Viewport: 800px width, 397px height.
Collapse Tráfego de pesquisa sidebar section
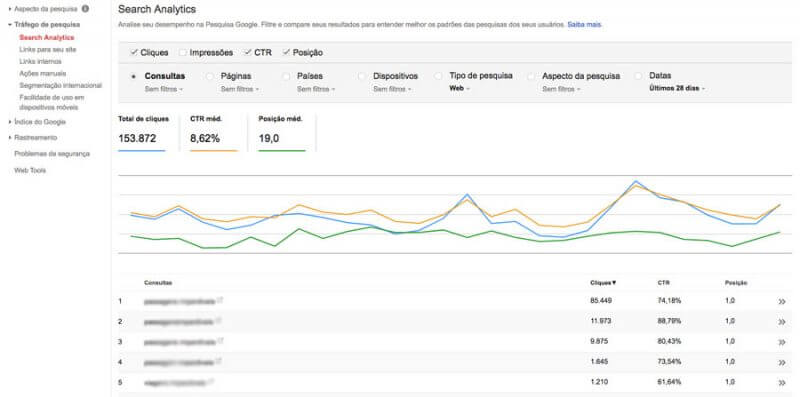pos(44,24)
